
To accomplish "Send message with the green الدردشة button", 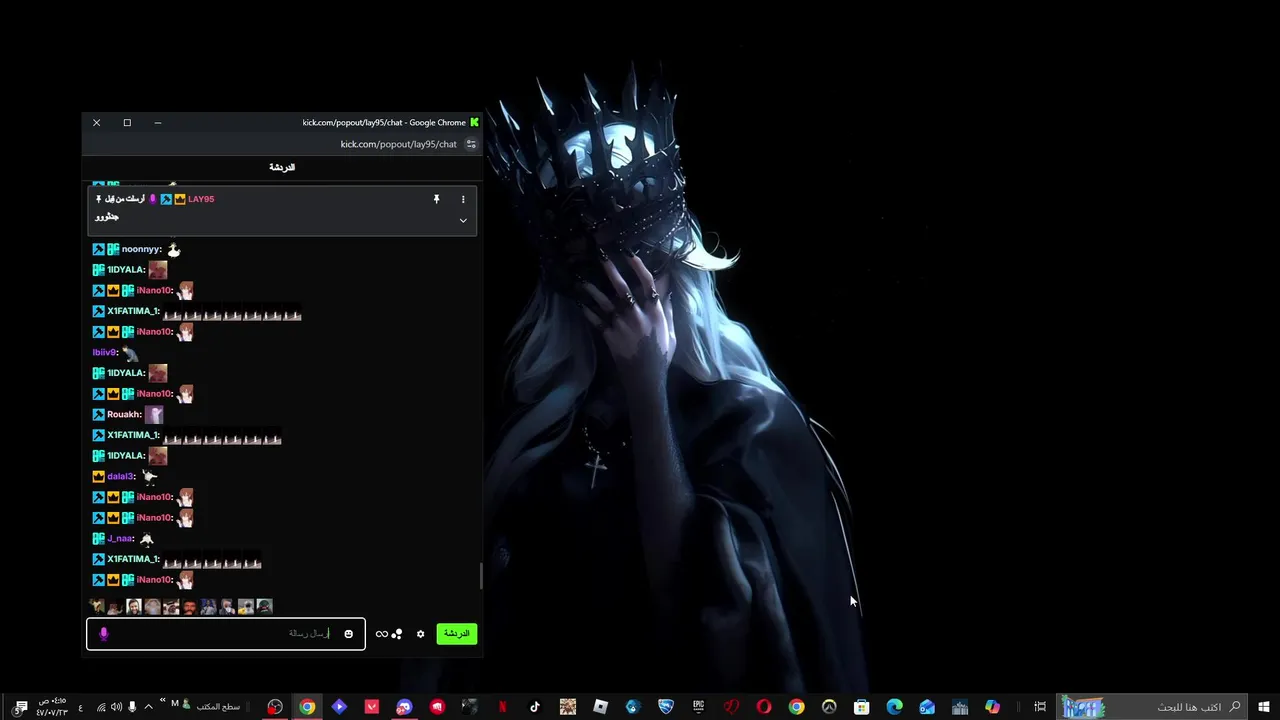I will pos(456,633).
